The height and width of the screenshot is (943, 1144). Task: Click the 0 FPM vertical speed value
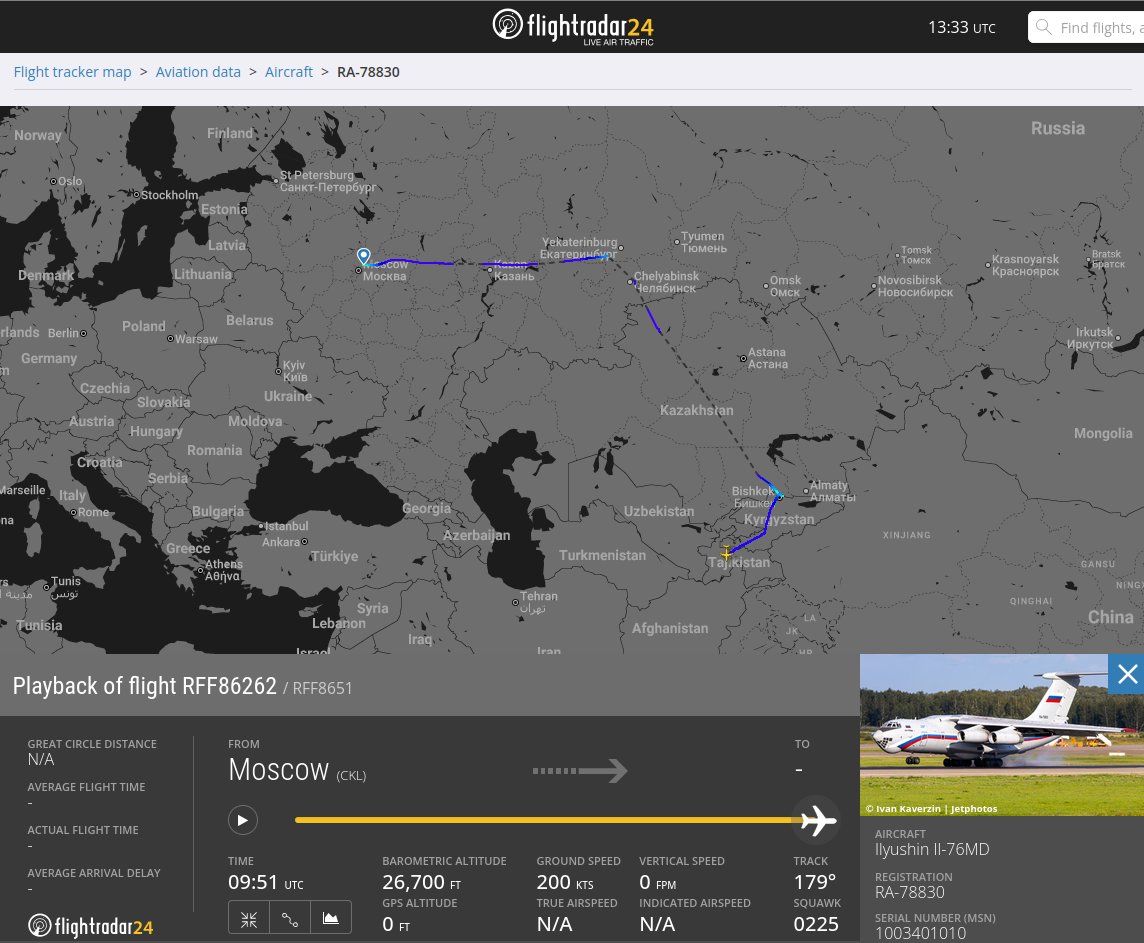tap(657, 882)
